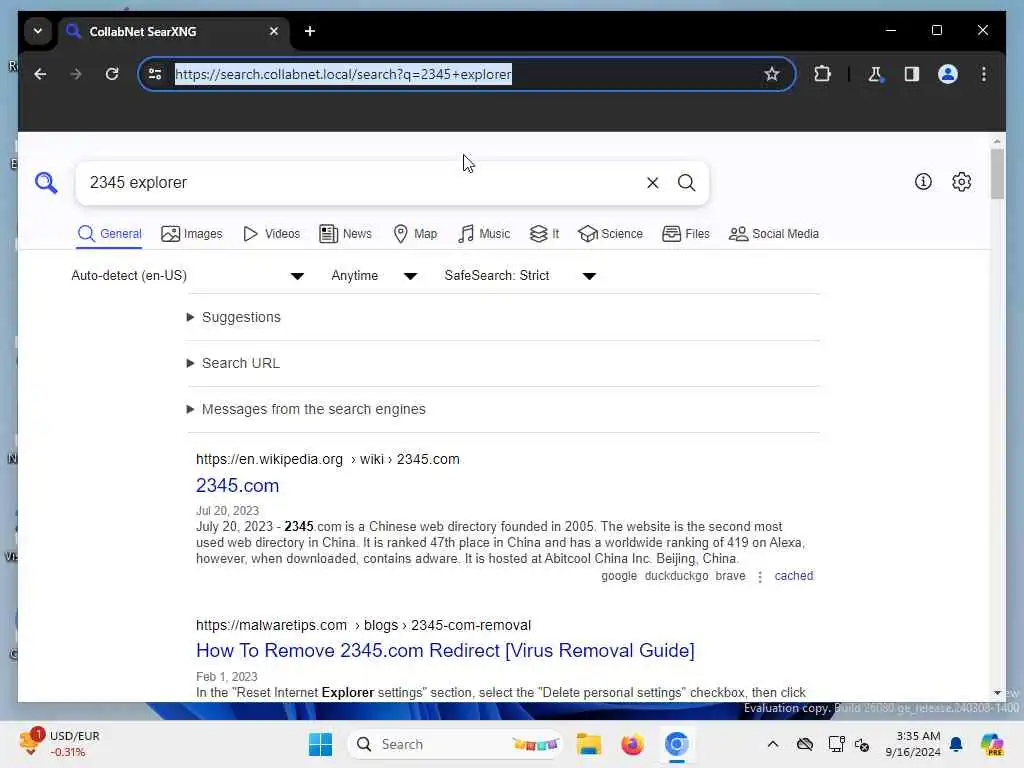The width and height of the screenshot is (1024, 768).
Task: Toggle the browser side panel
Action: (912, 74)
